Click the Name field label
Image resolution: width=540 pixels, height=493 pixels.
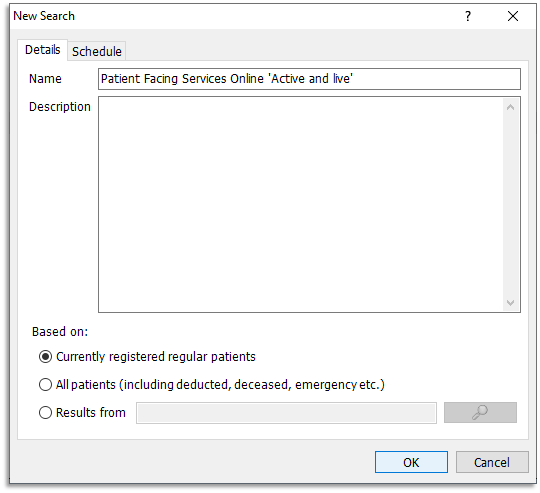[x=45, y=79]
